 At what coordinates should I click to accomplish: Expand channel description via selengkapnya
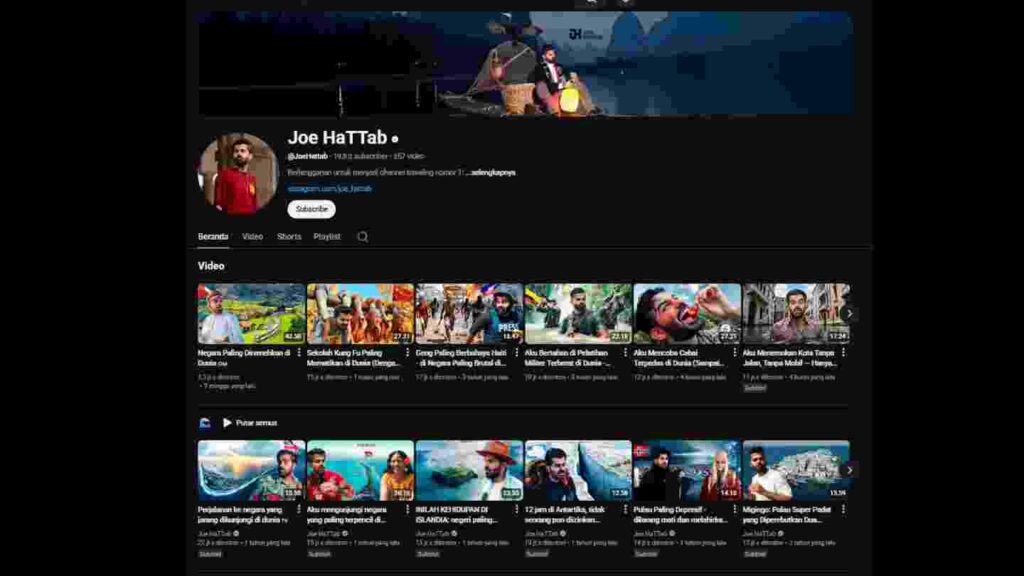tap(493, 172)
